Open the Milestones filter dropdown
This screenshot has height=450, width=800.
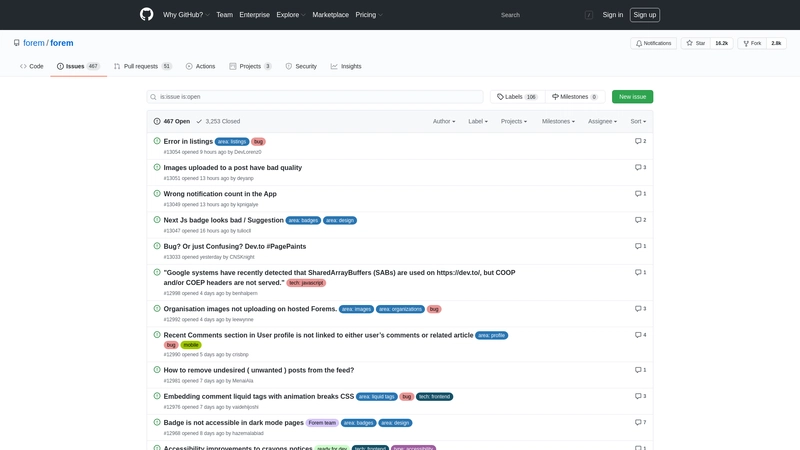pyautogui.click(x=558, y=121)
